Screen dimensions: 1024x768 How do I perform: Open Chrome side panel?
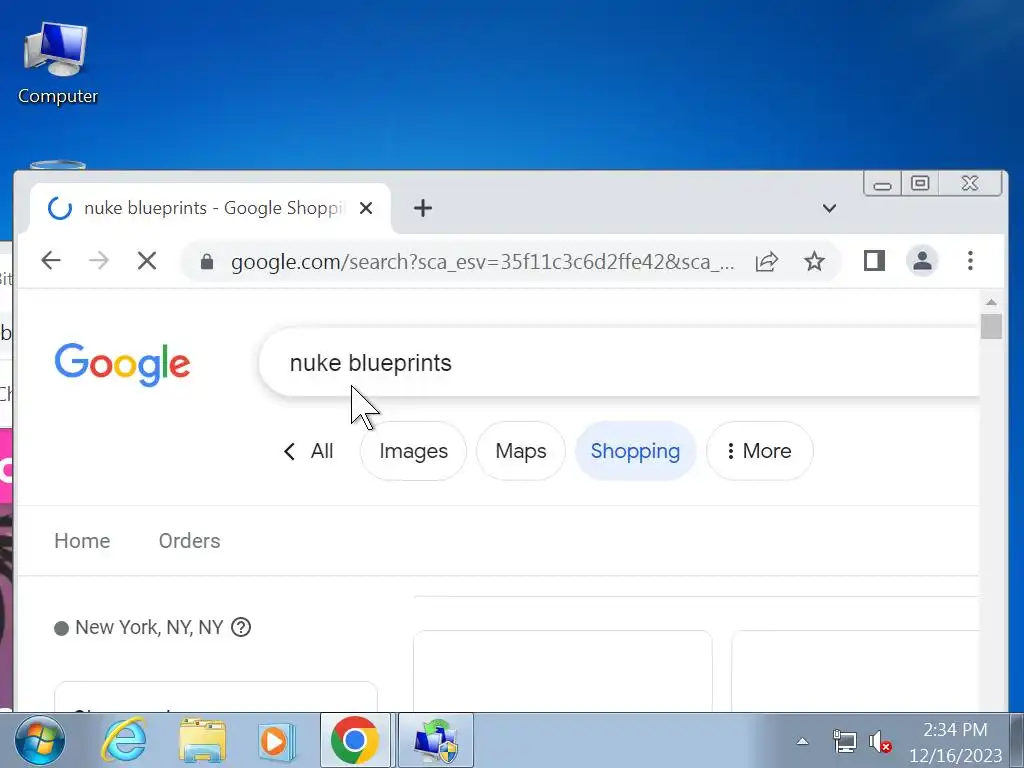click(874, 261)
